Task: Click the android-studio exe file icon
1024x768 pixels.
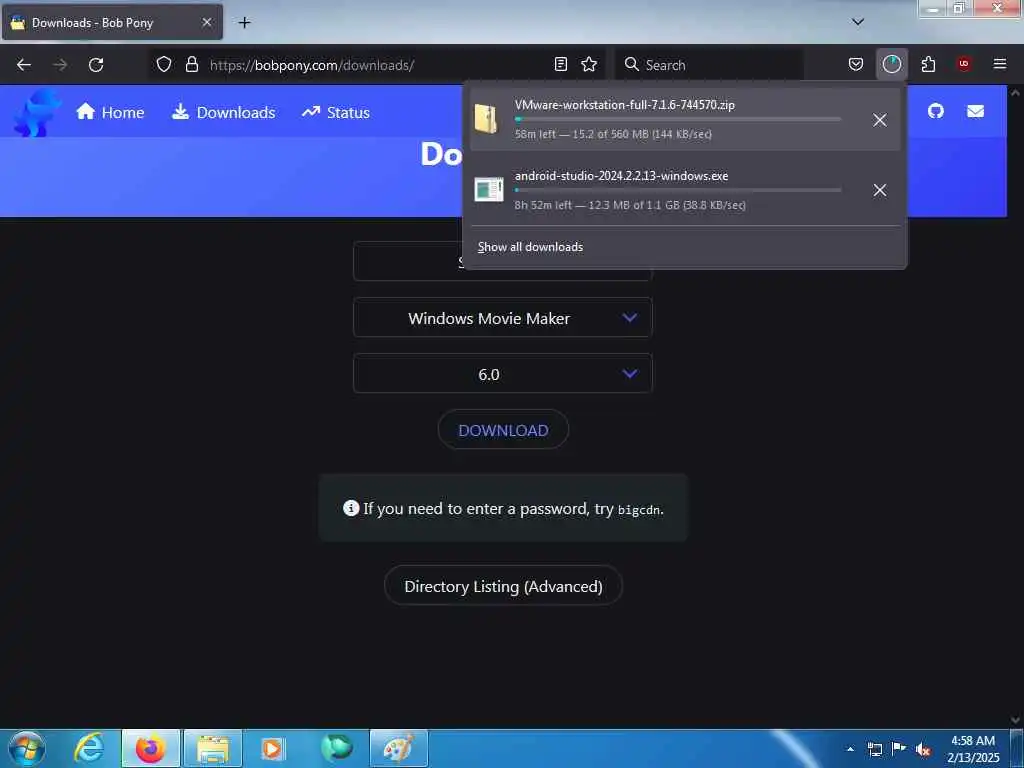Action: [488, 189]
